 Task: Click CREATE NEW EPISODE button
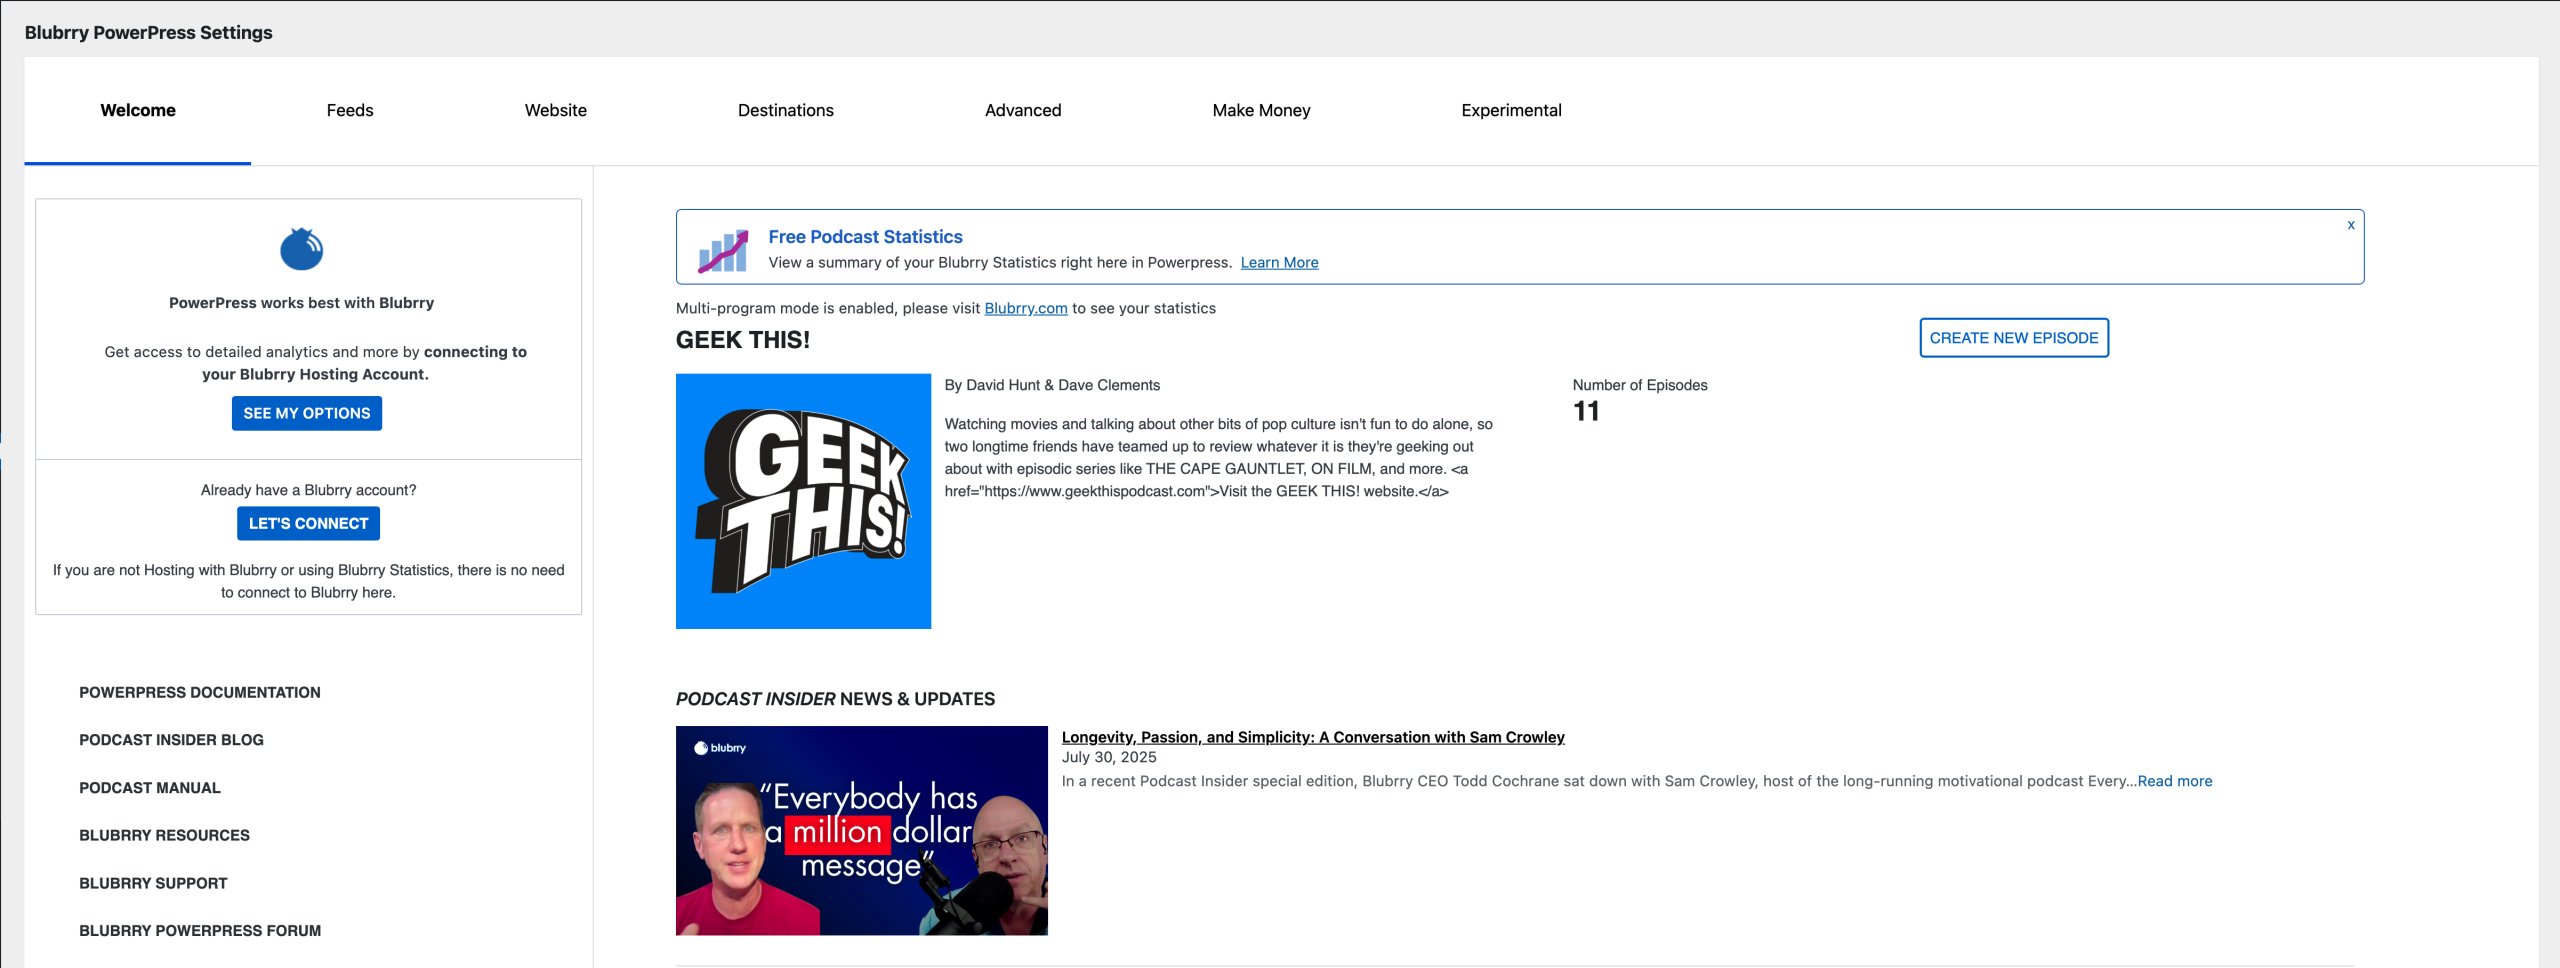click(2014, 338)
